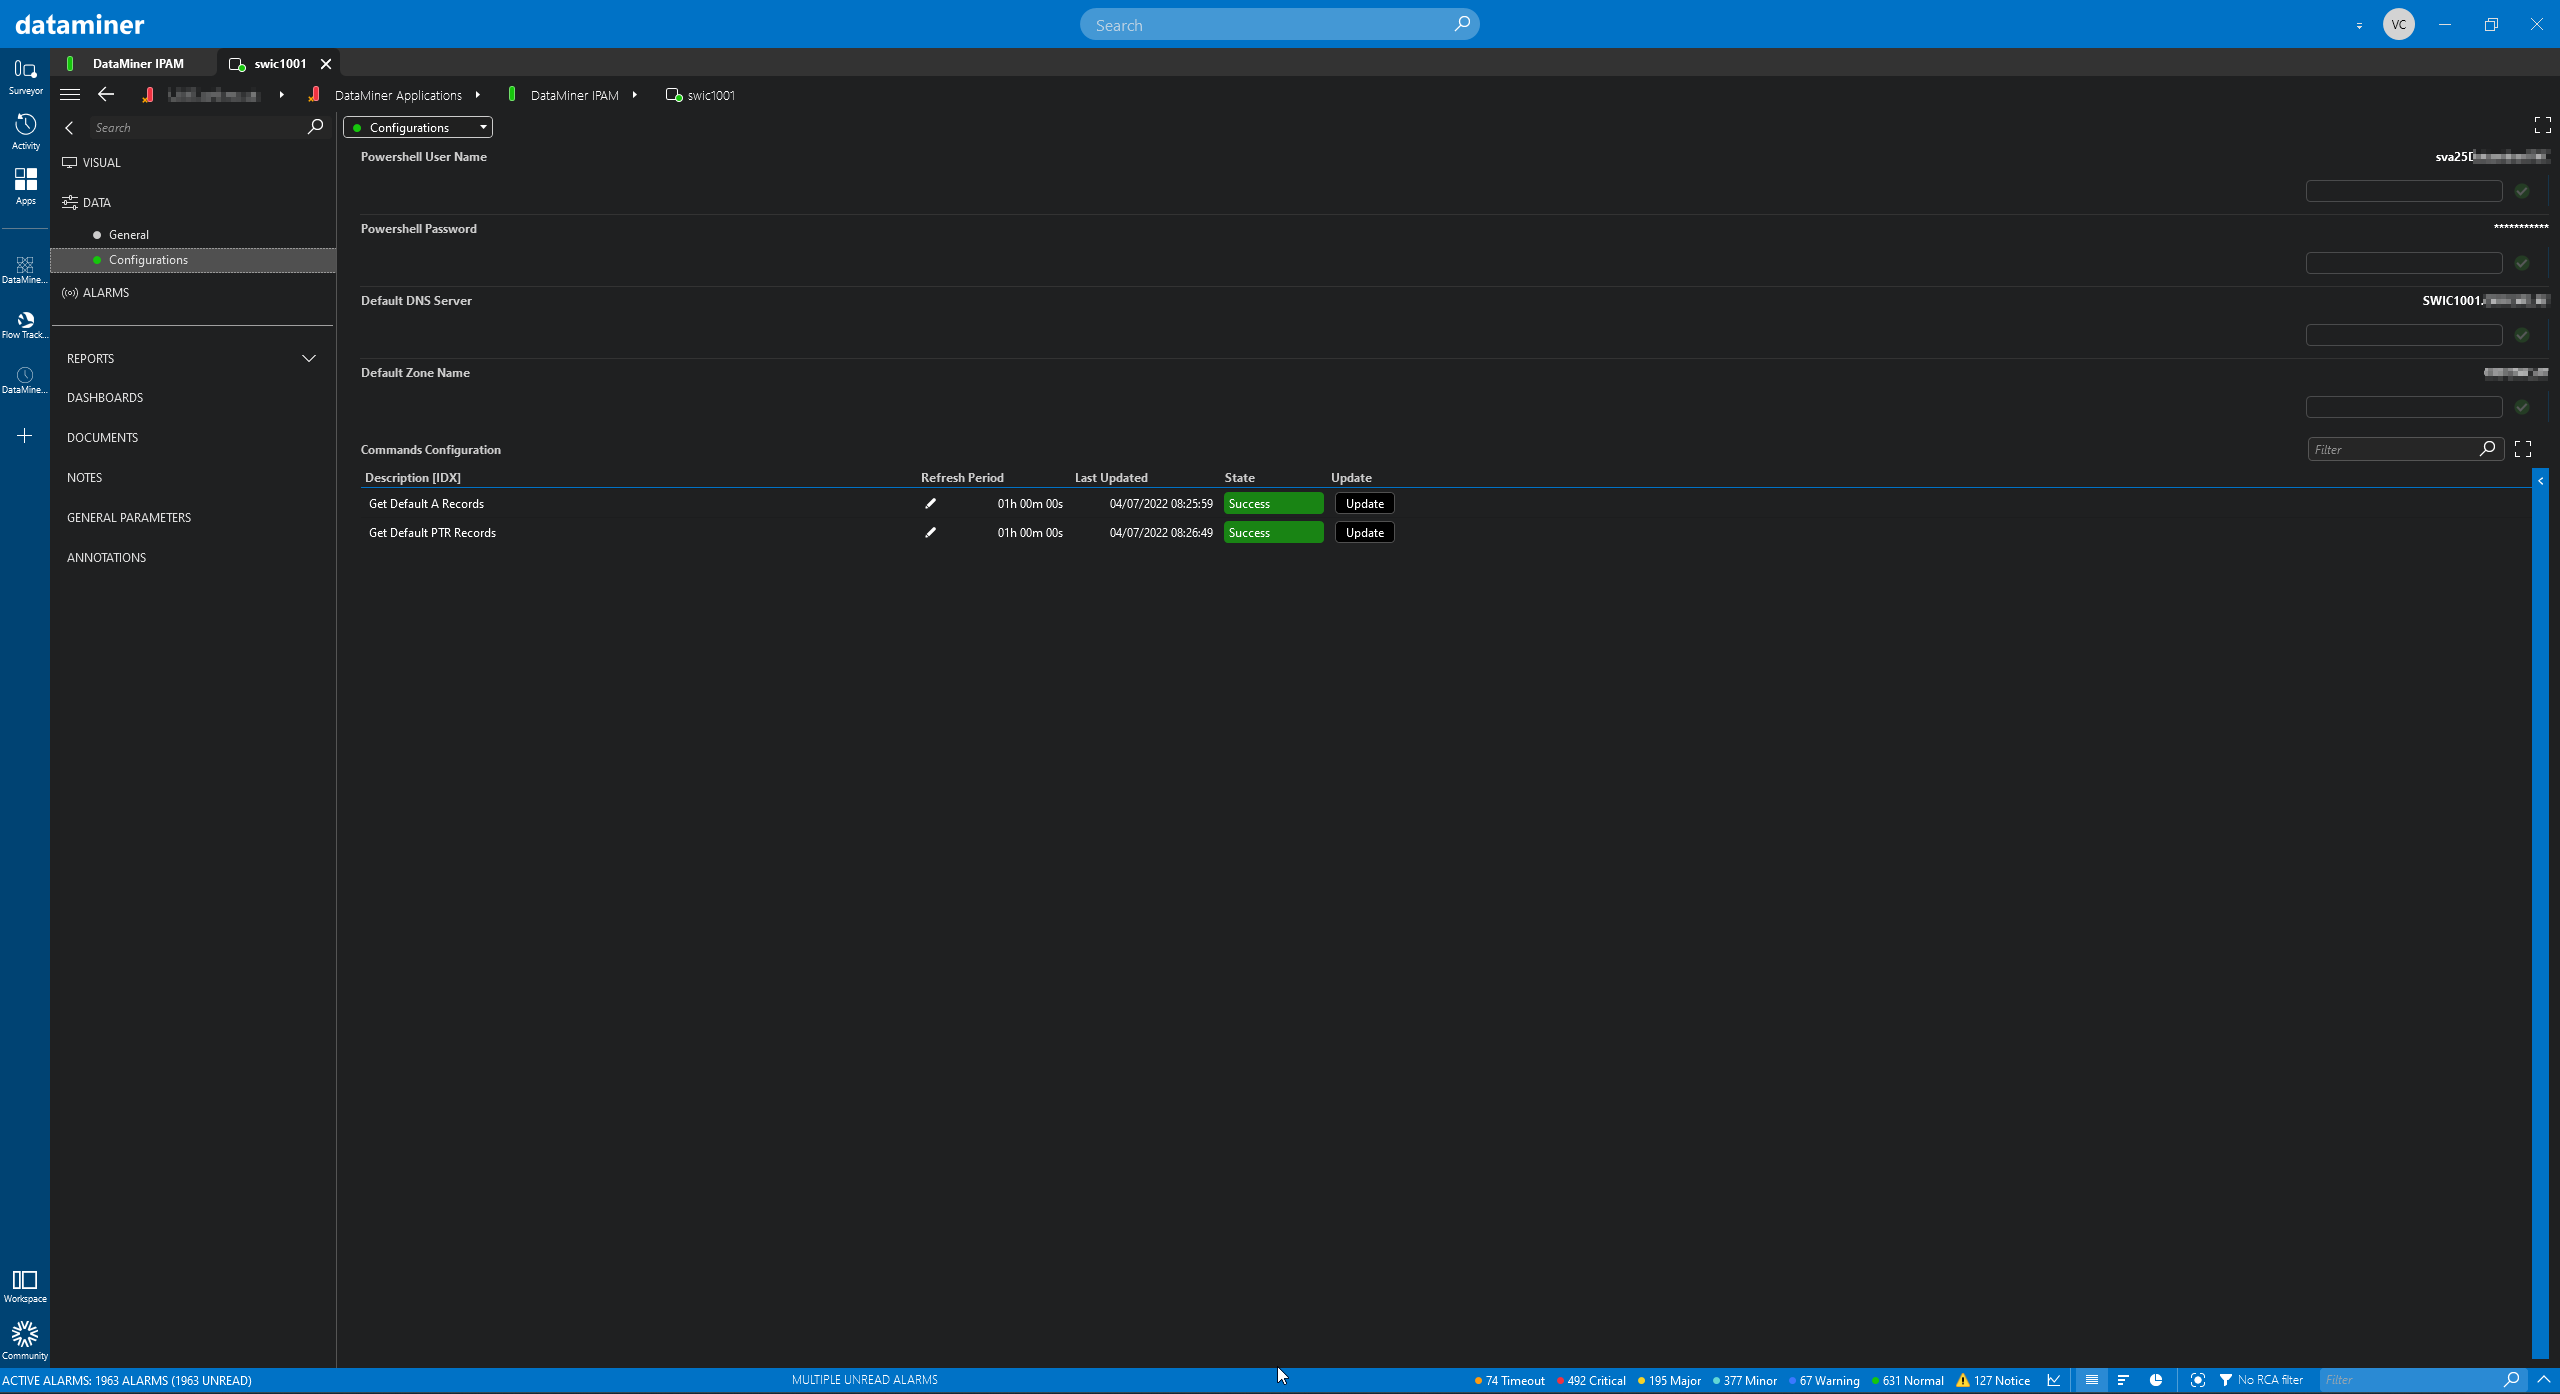Viewport: 2560px width, 1394px height.
Task: Switch alarm console to list view
Action: (2091, 1380)
